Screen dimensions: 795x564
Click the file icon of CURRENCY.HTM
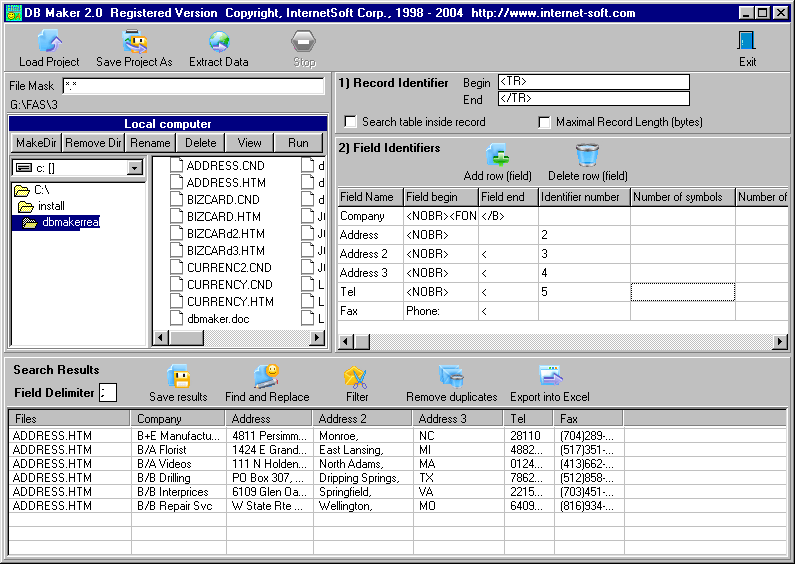(x=176, y=301)
